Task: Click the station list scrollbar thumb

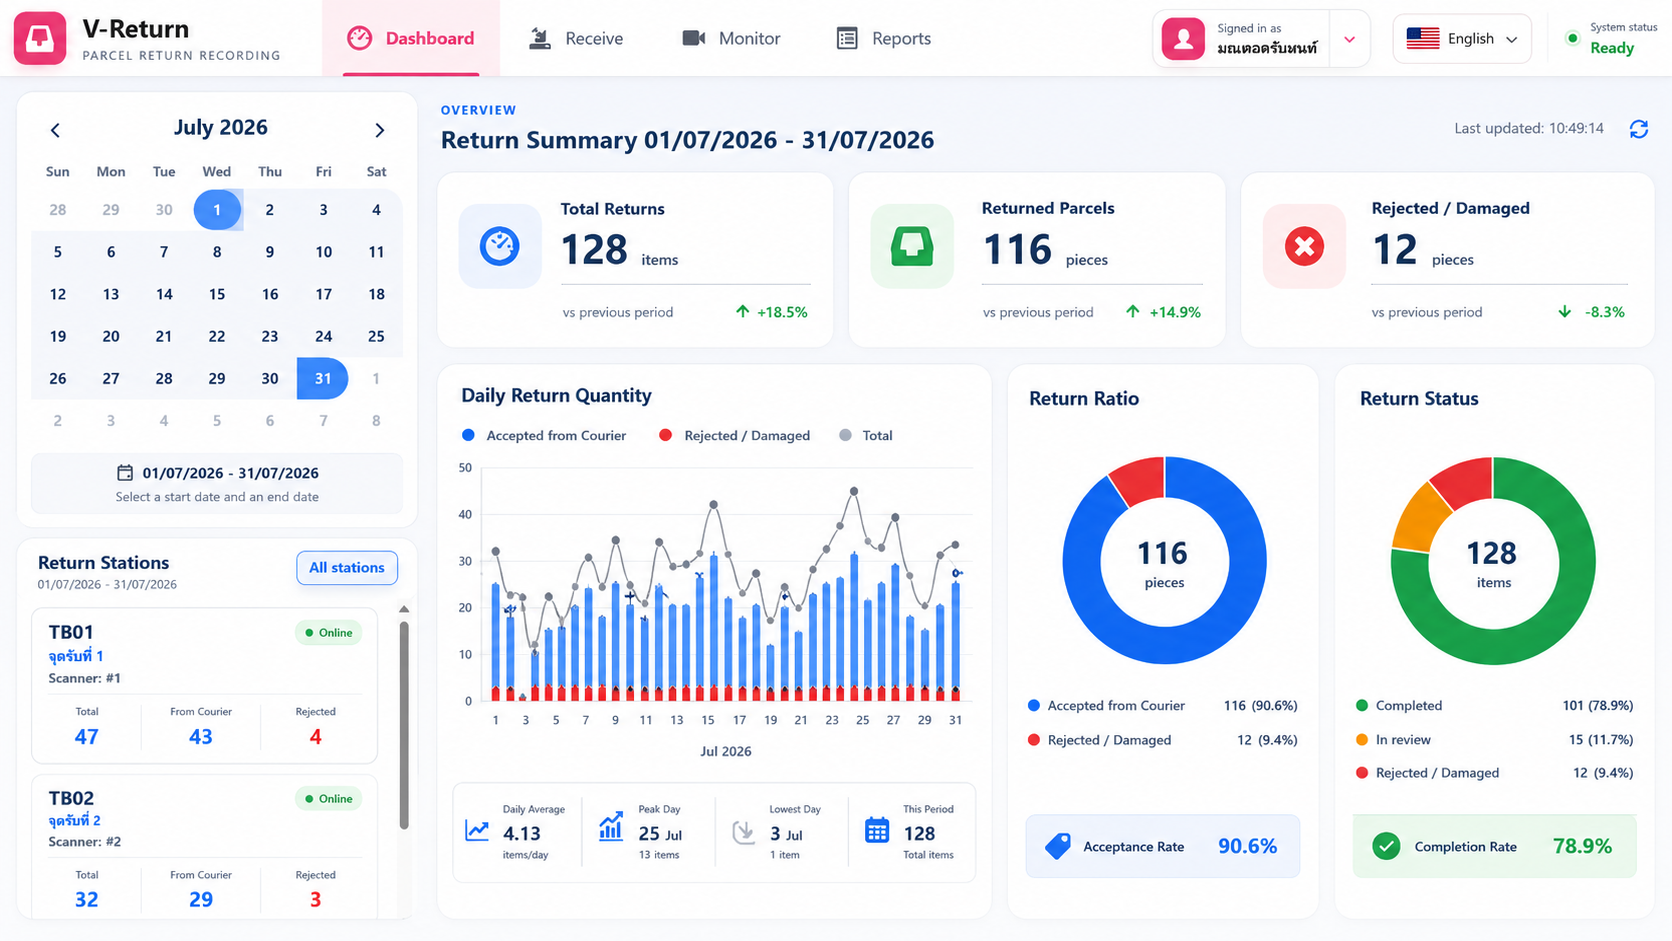Action: (404, 725)
